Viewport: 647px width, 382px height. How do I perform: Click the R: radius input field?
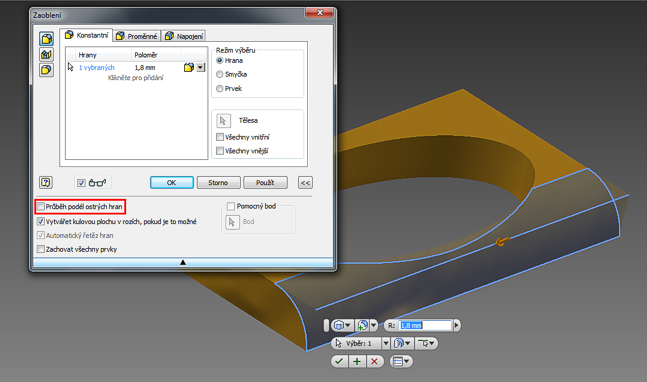pyautogui.click(x=425, y=325)
